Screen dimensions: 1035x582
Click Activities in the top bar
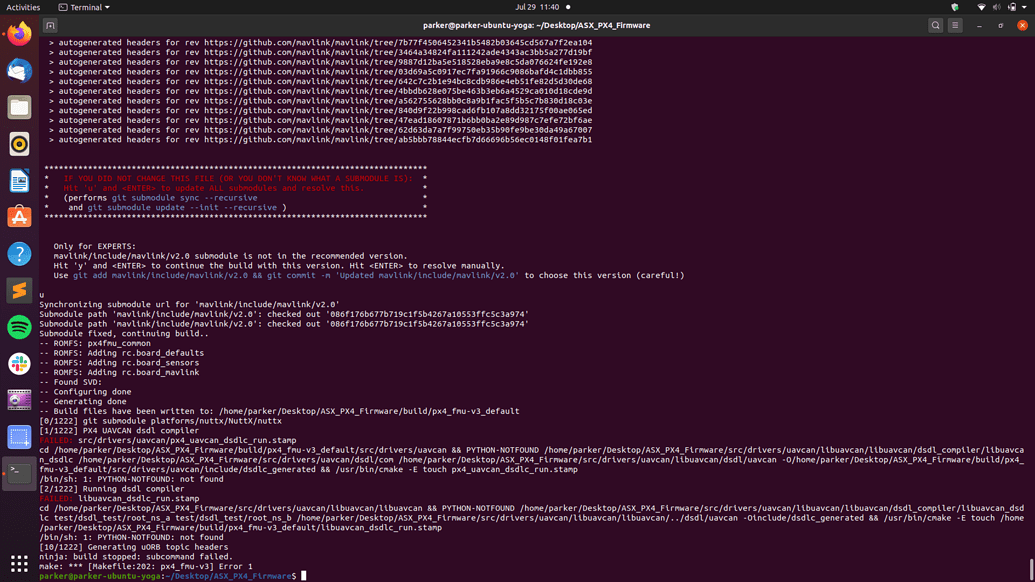(x=22, y=7)
